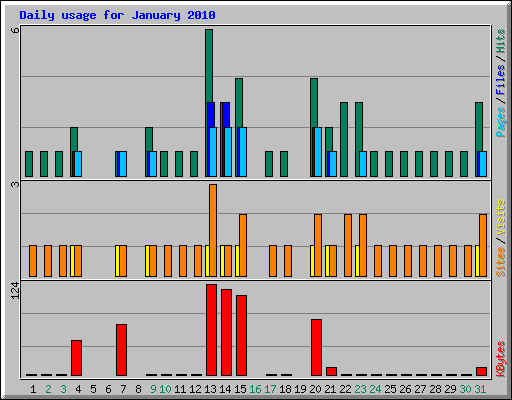Click day label 18 on x-axis
This screenshot has height=400, width=512.
pos(285,389)
